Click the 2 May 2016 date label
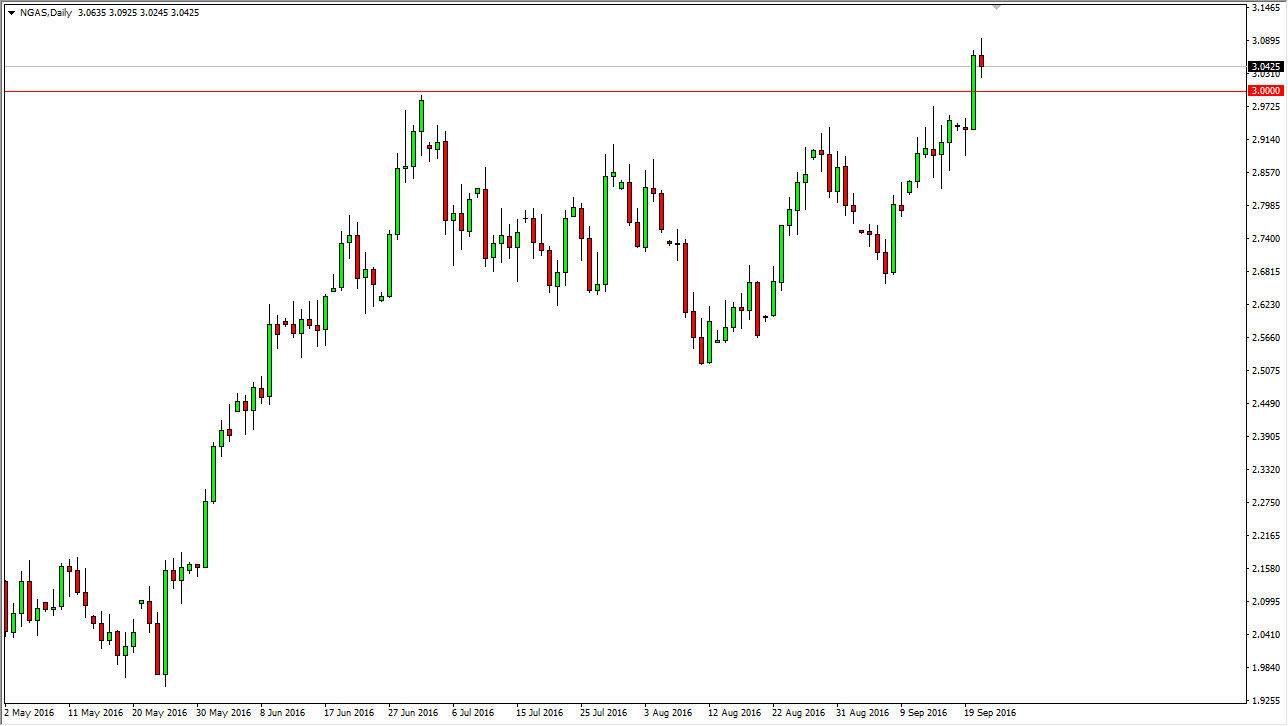1288x726 pixels. pyautogui.click(x=31, y=713)
